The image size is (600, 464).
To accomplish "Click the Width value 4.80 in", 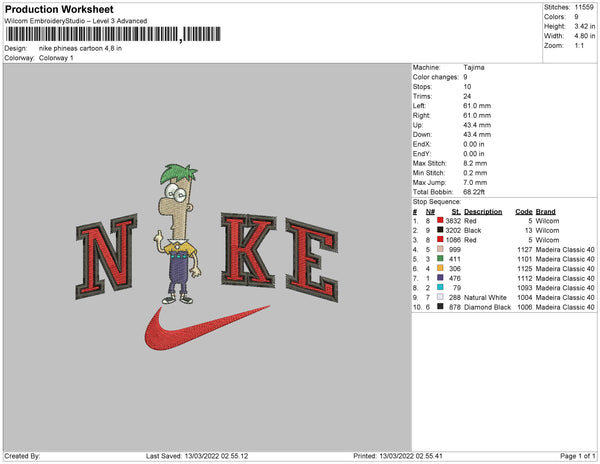I will pos(585,36).
